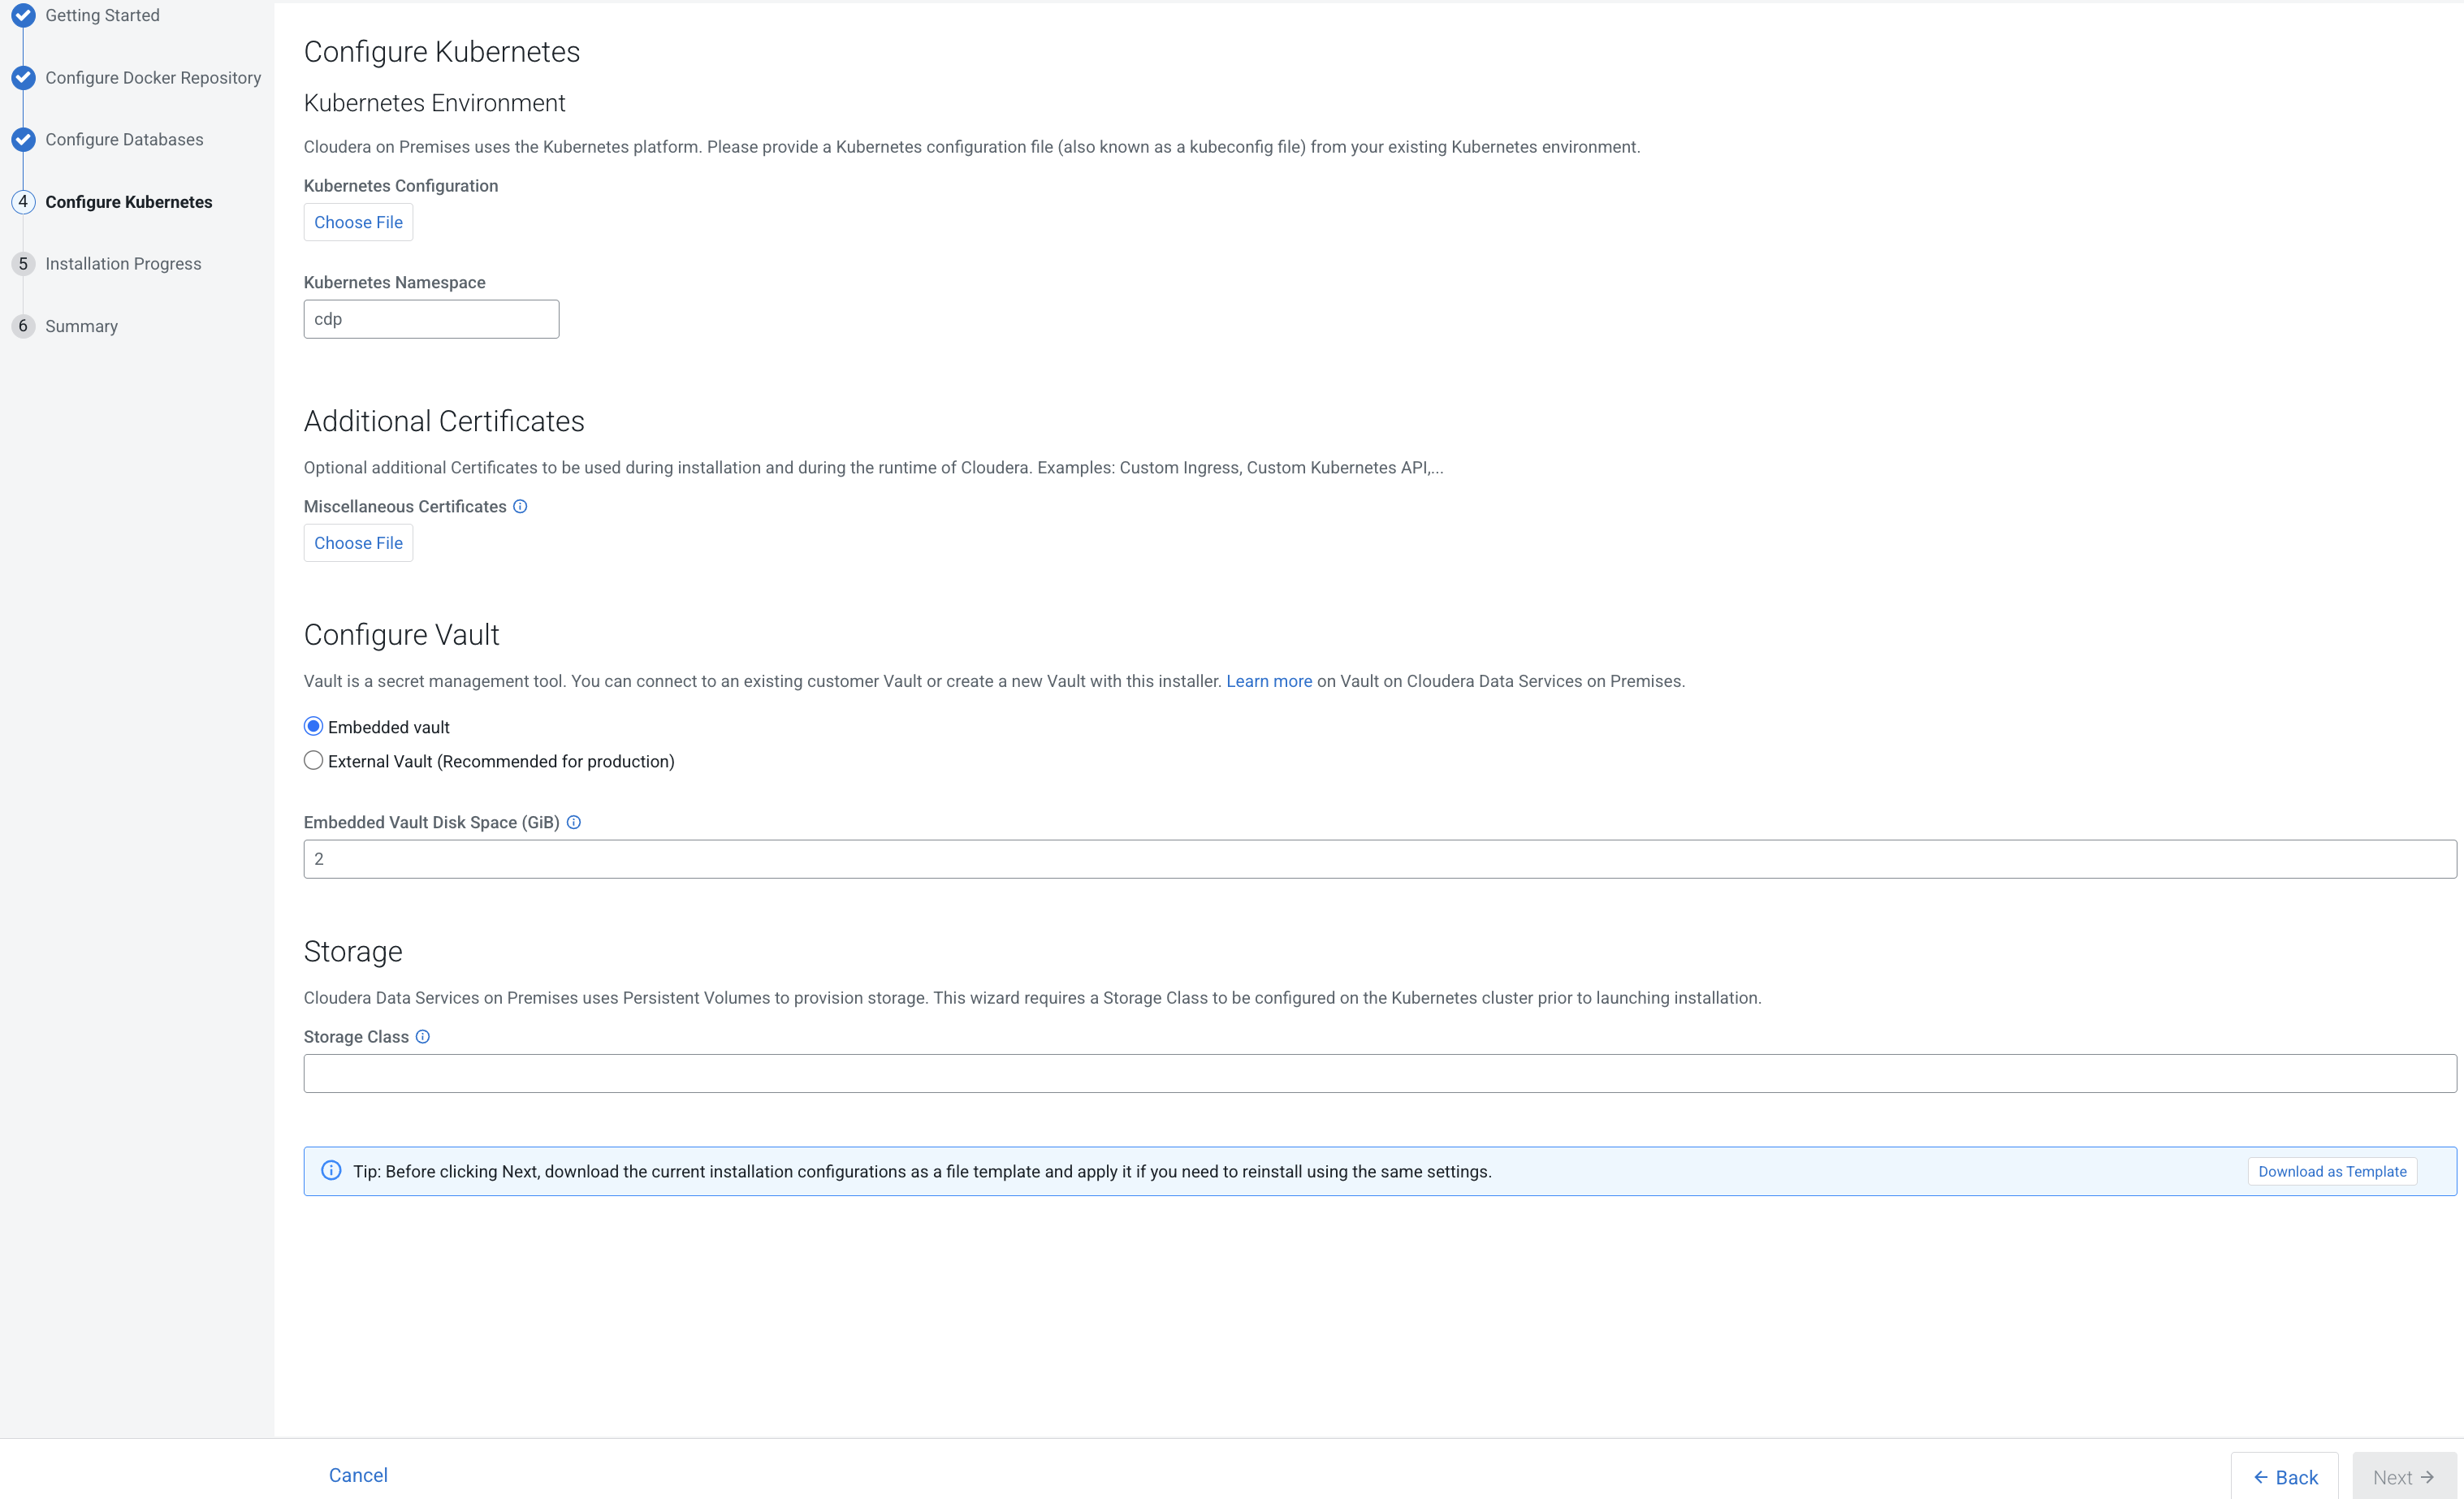Click the Getting Started completed checkmark icon
2464x1499 pixels.
click(23, 15)
